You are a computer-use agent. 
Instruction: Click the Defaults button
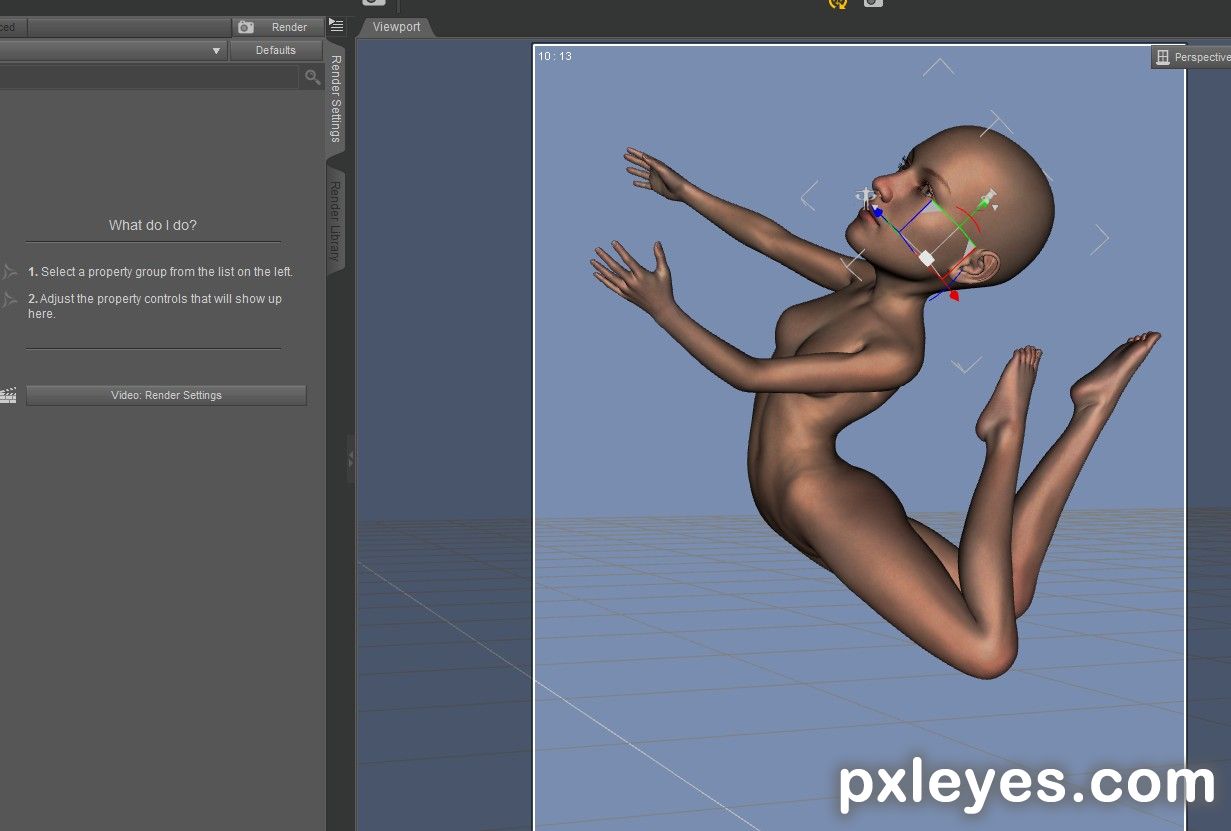pos(276,50)
